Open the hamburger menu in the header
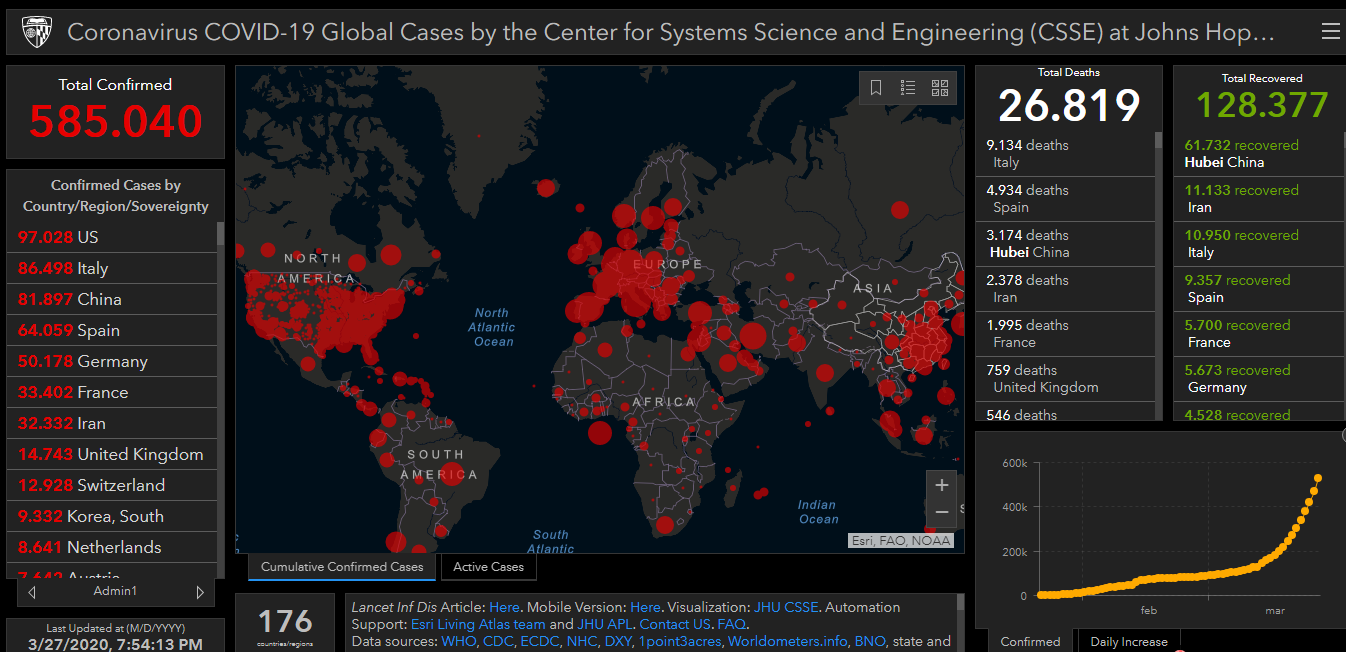The height and width of the screenshot is (652, 1346). tap(1330, 32)
